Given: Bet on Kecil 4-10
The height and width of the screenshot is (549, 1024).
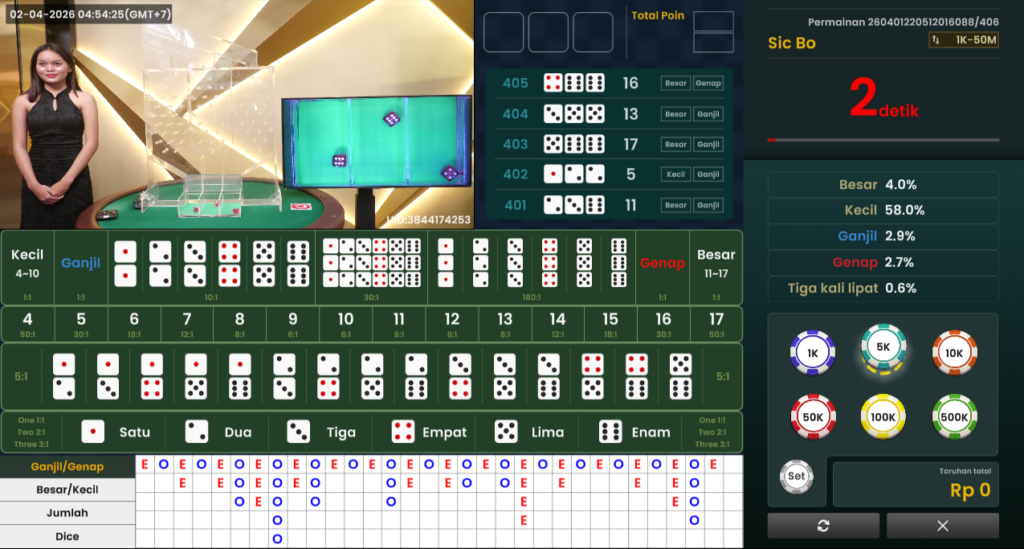Looking at the screenshot, I should click(x=27, y=264).
